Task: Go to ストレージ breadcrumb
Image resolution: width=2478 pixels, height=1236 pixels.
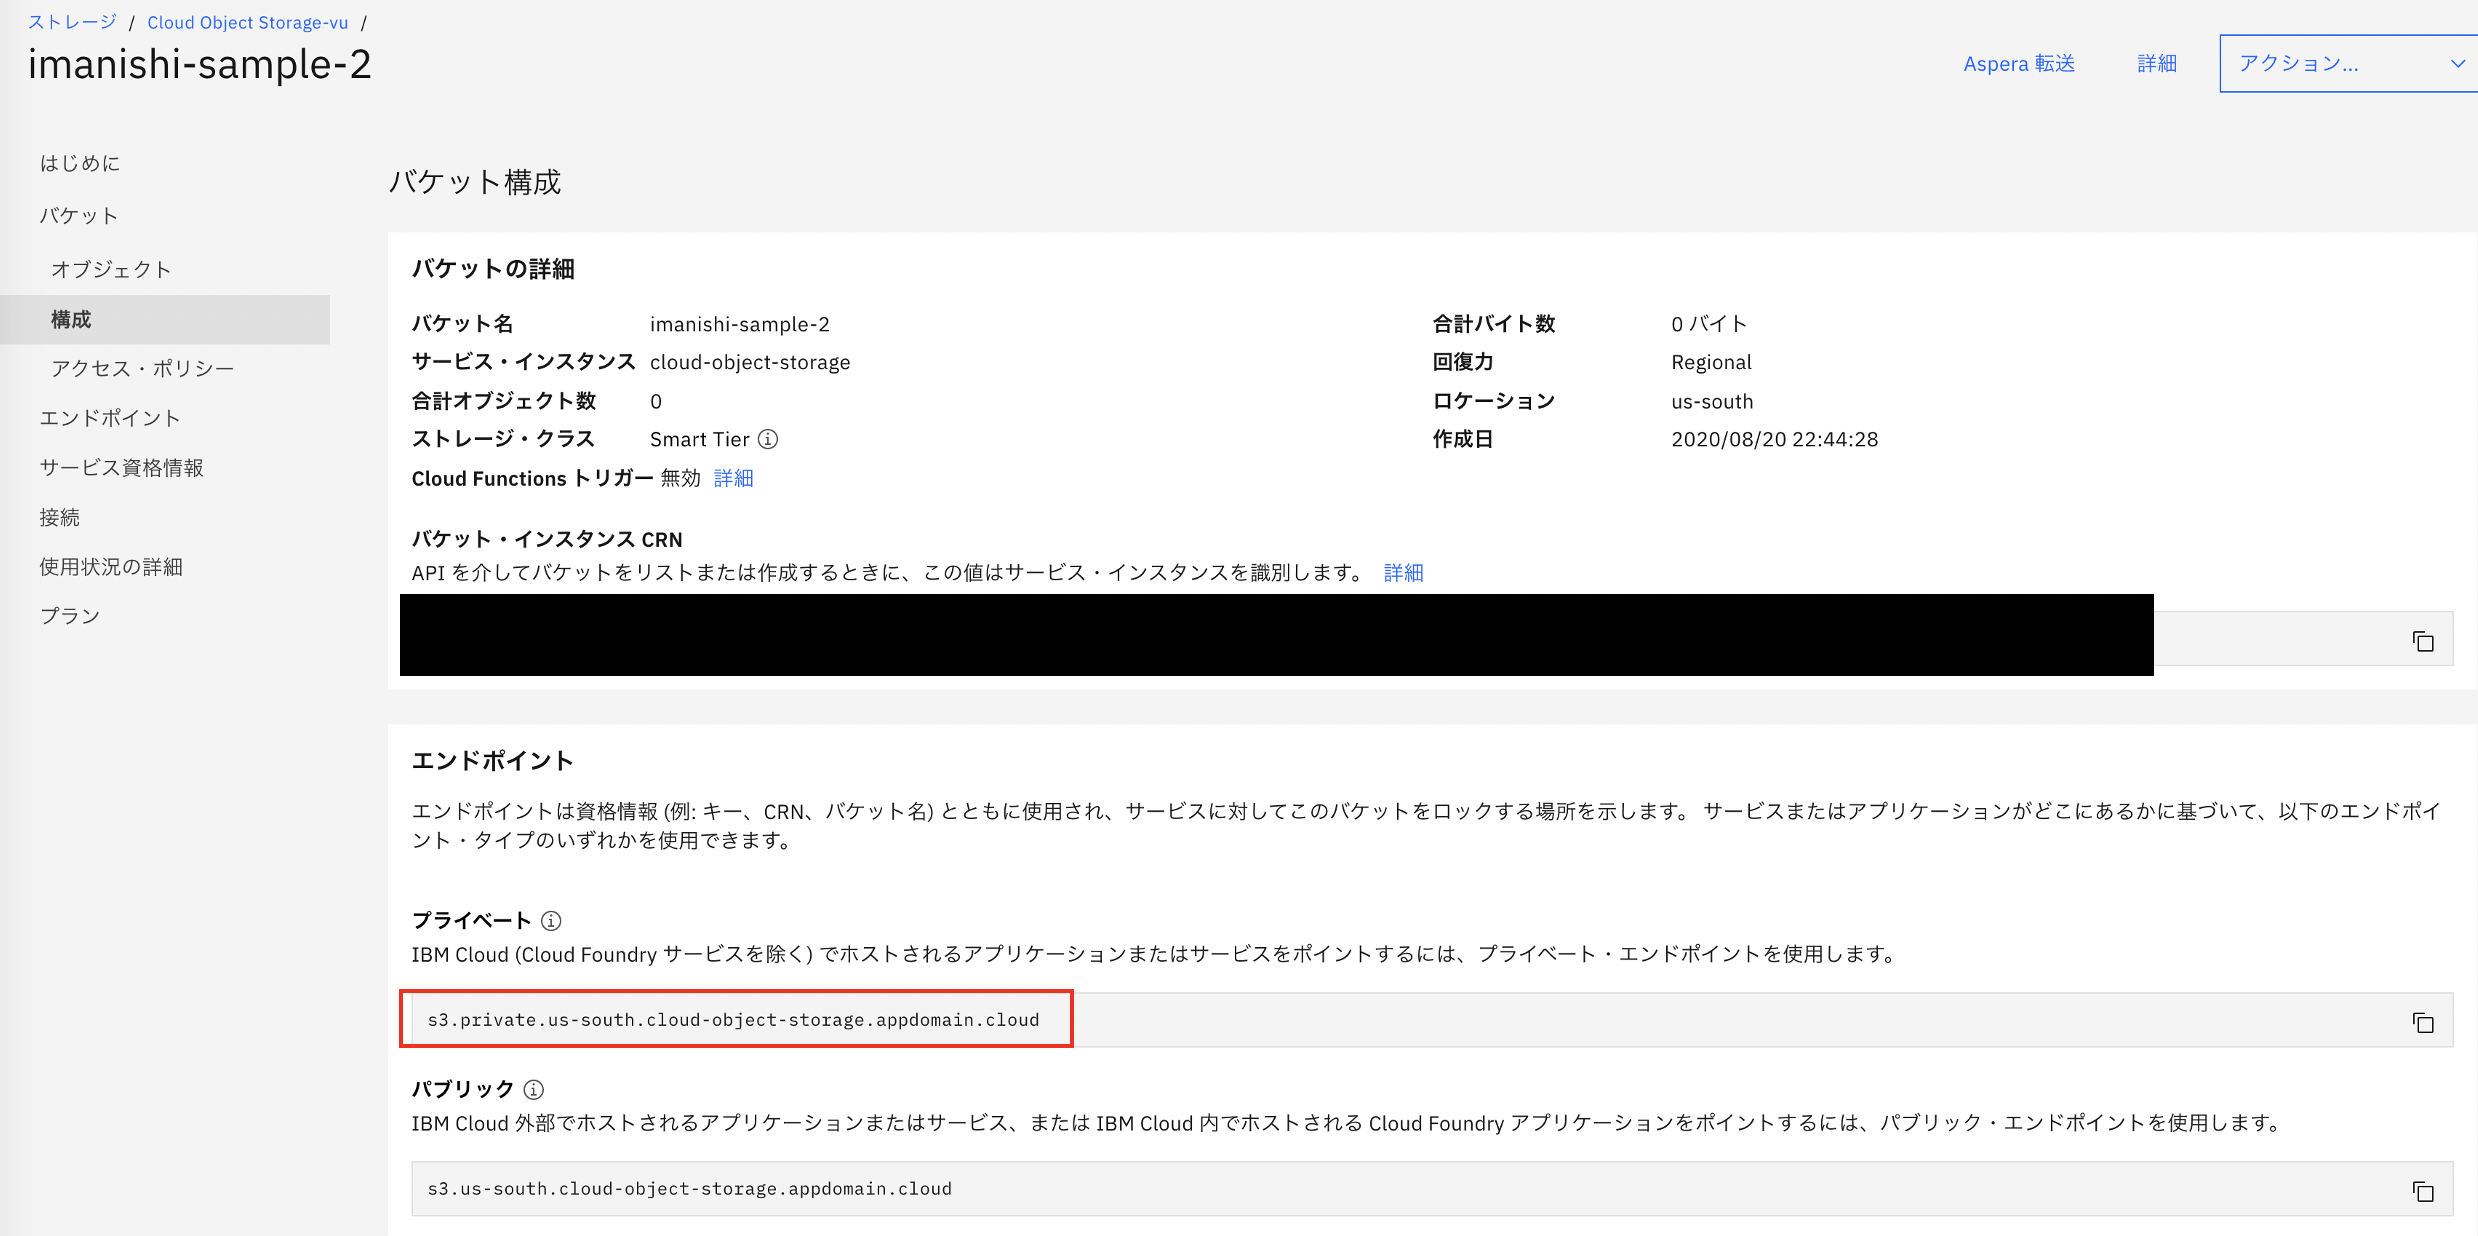Action: pyautogui.click(x=72, y=22)
